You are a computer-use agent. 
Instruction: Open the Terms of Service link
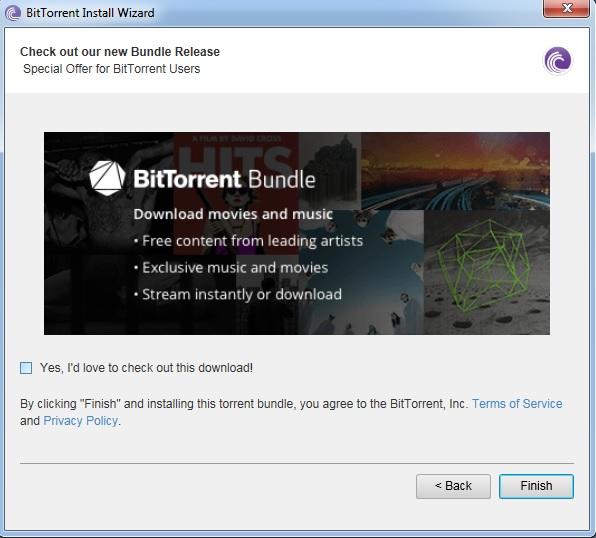517,403
